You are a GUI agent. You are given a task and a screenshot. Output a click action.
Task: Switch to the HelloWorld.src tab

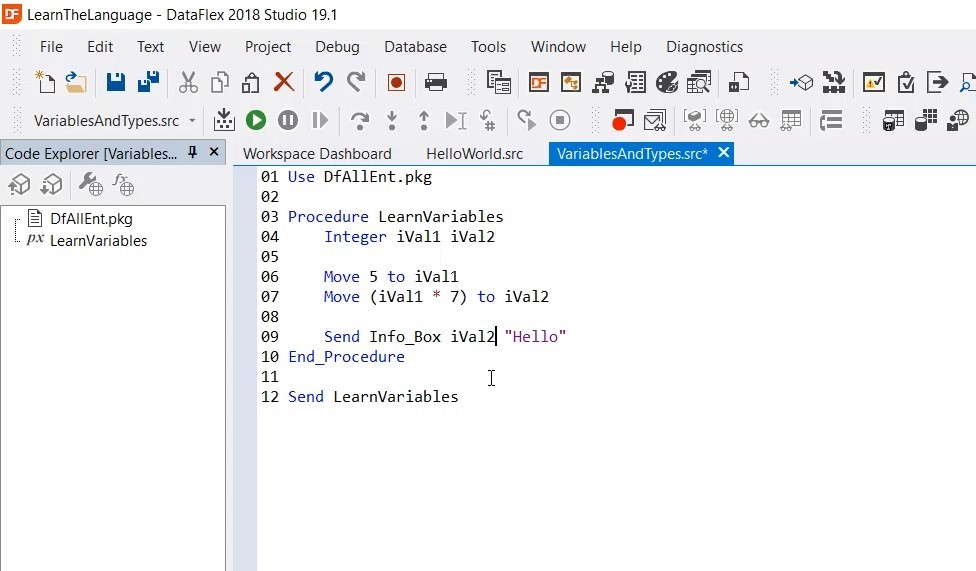(474, 154)
